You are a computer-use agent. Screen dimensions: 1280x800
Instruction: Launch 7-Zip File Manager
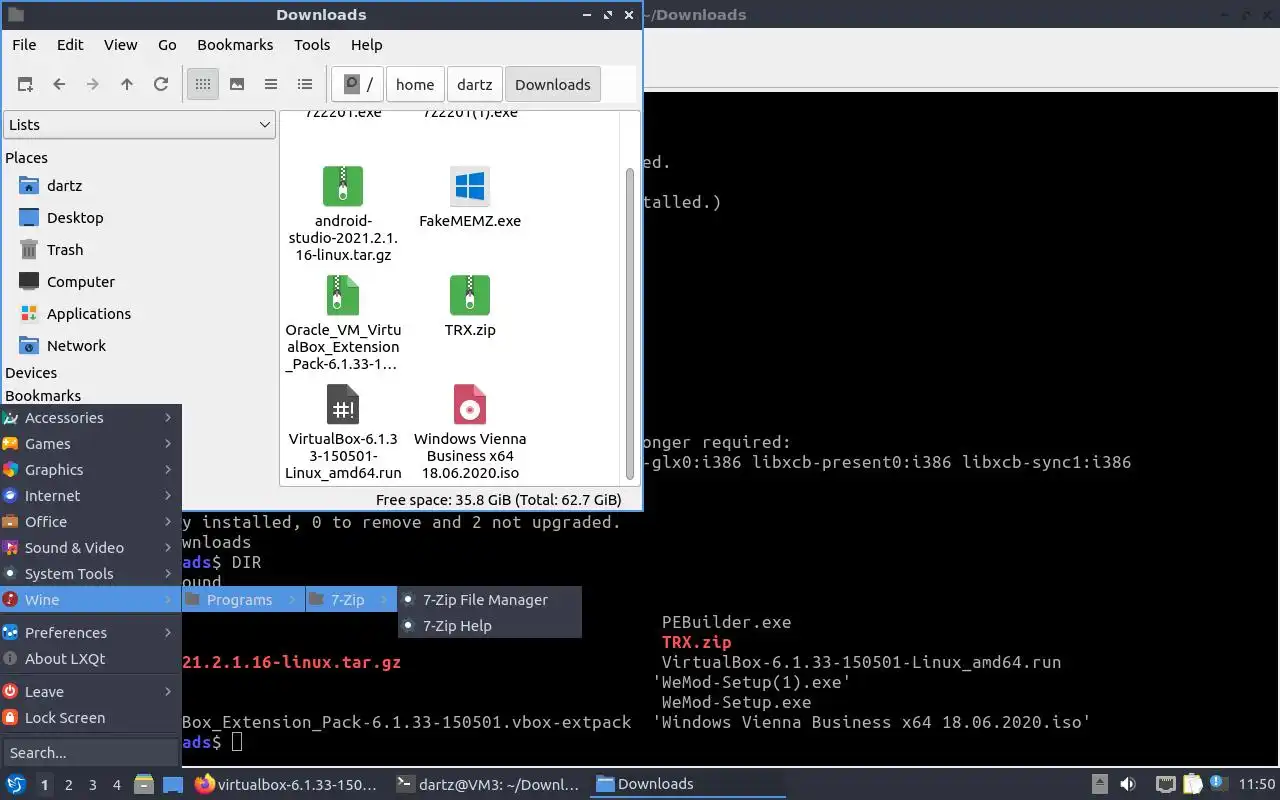click(x=490, y=600)
